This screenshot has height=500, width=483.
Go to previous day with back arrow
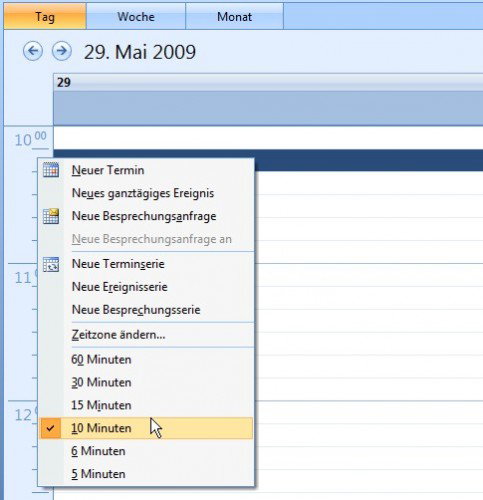pyautogui.click(x=33, y=51)
